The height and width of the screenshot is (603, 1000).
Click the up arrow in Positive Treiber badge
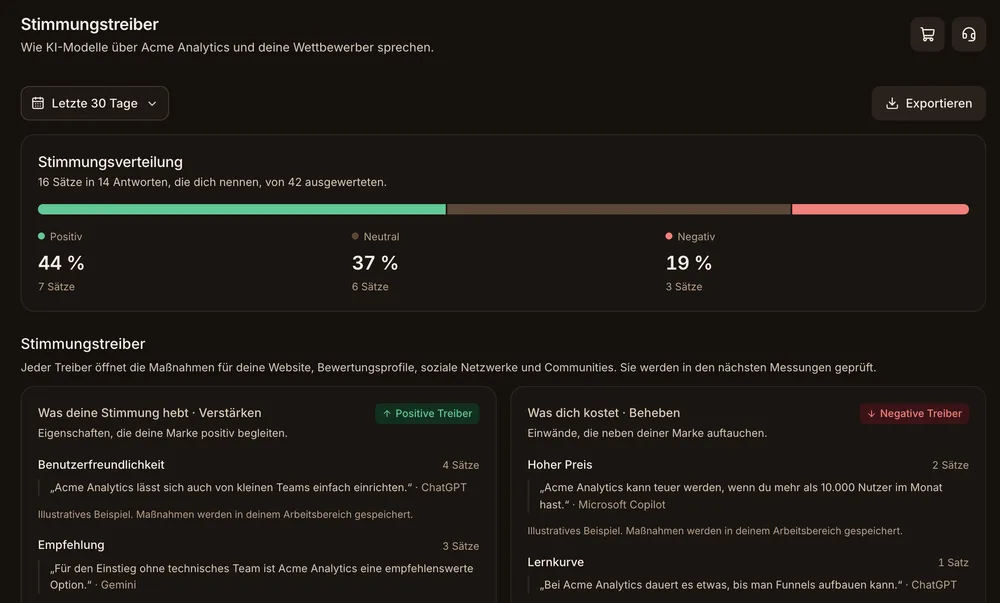click(386, 414)
